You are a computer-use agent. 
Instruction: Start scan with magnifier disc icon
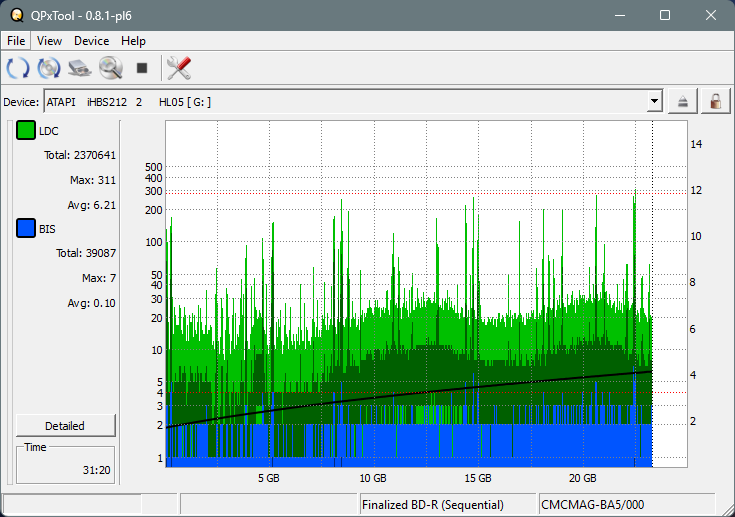tap(111, 68)
